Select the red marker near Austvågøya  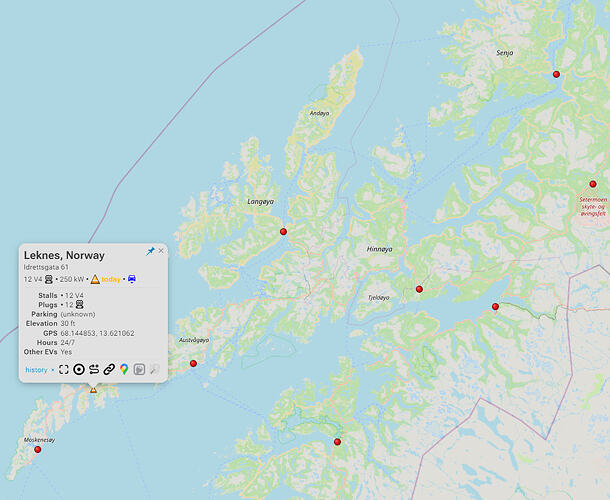point(193,363)
